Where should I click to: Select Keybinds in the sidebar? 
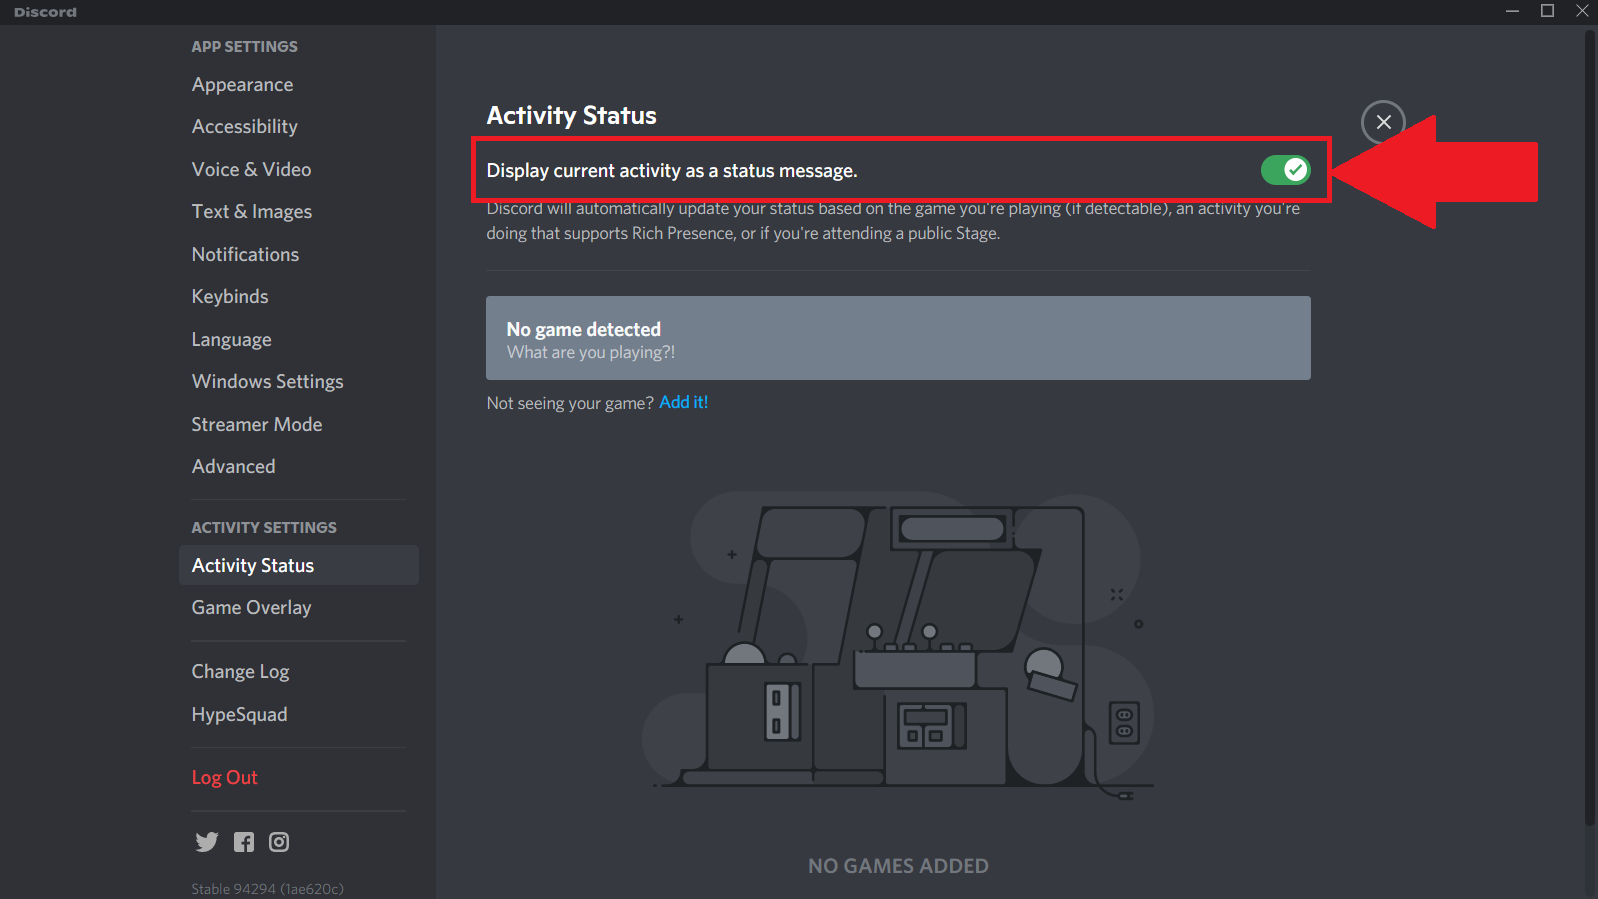click(x=230, y=297)
